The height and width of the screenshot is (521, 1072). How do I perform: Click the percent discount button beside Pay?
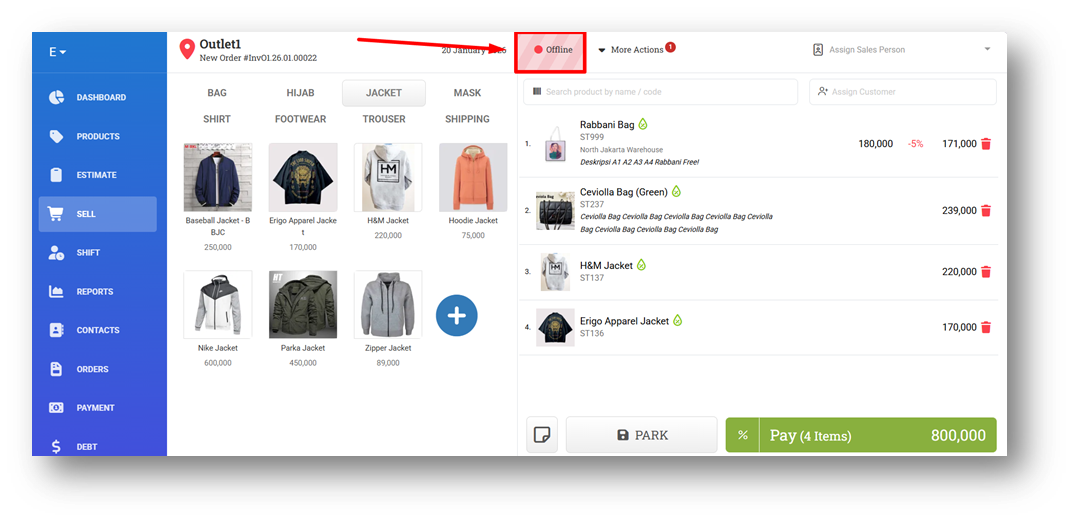(x=742, y=435)
